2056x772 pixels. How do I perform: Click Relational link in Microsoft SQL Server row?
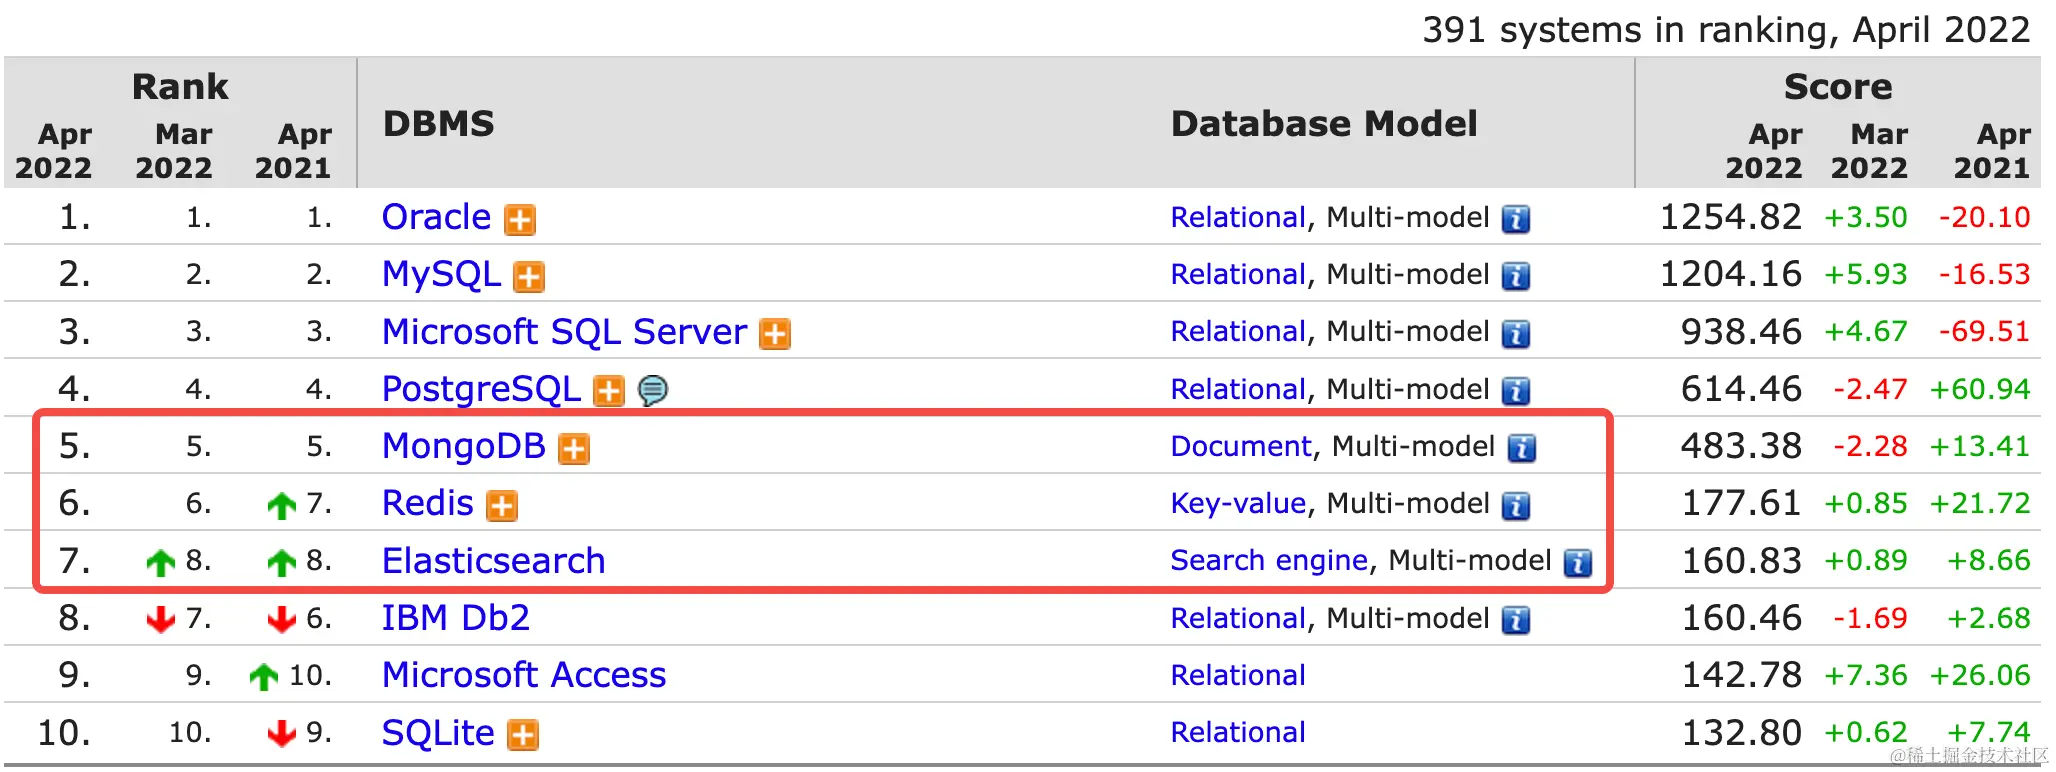click(x=1238, y=331)
